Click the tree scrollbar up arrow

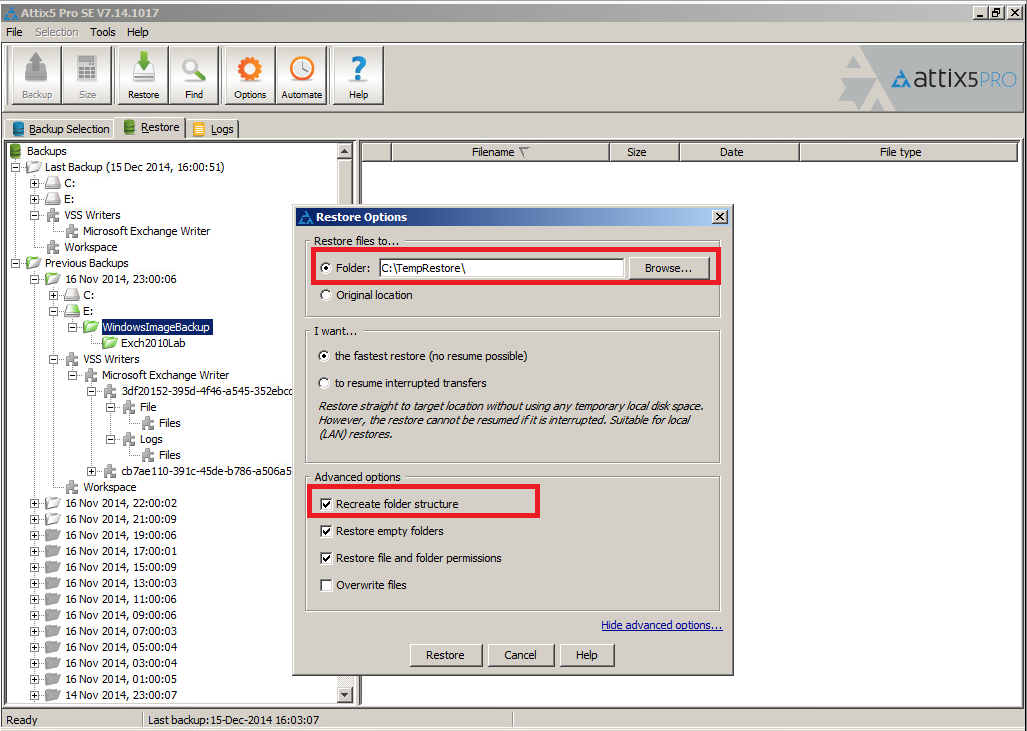(x=345, y=151)
